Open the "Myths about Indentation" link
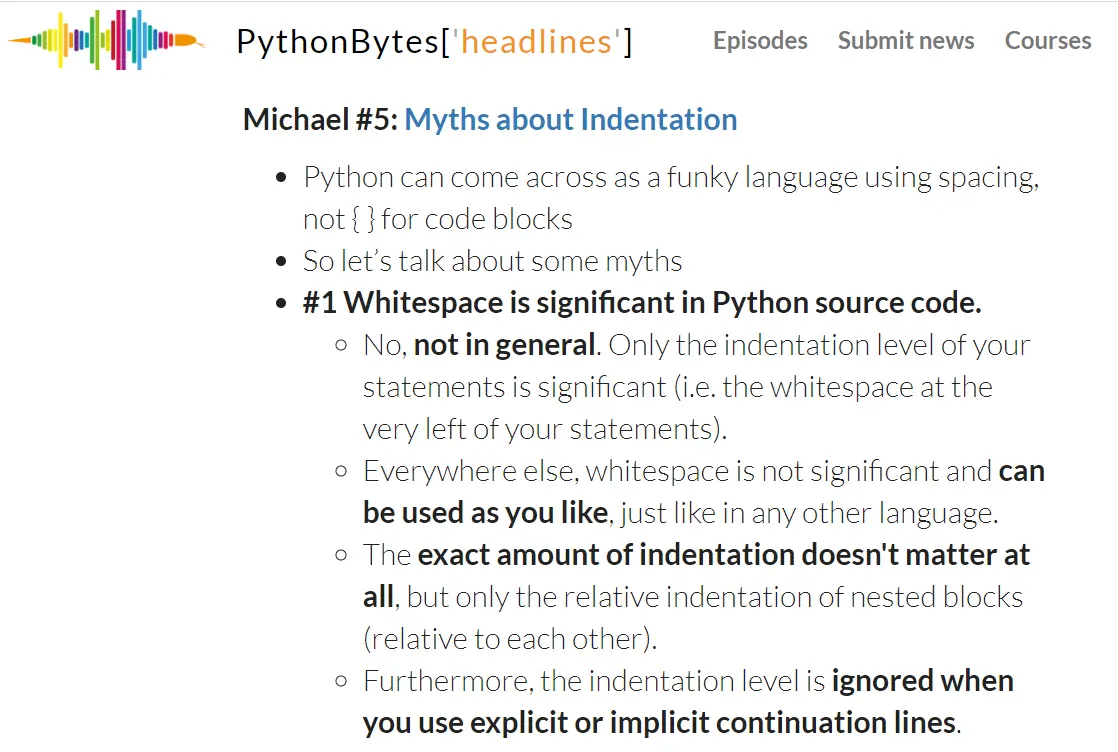This screenshot has height=752, width=1118. coord(571,120)
